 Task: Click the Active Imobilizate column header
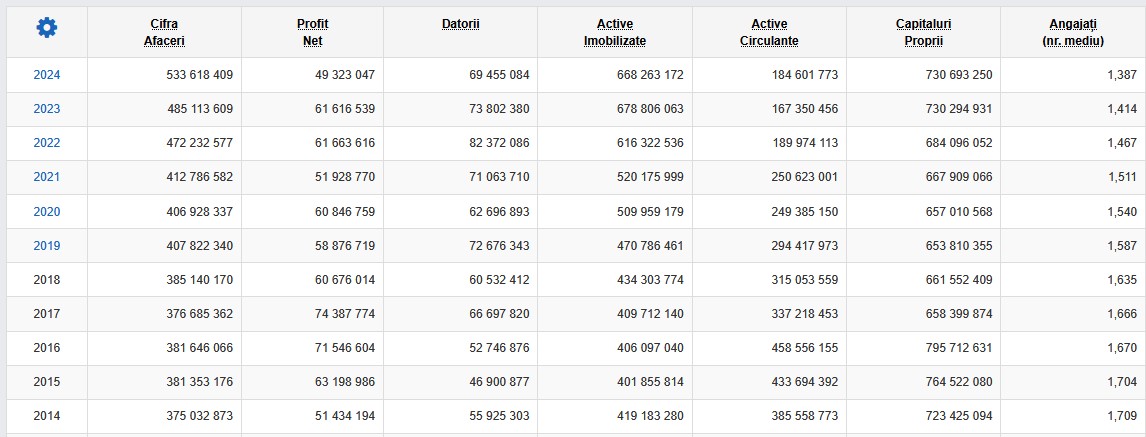(615, 33)
